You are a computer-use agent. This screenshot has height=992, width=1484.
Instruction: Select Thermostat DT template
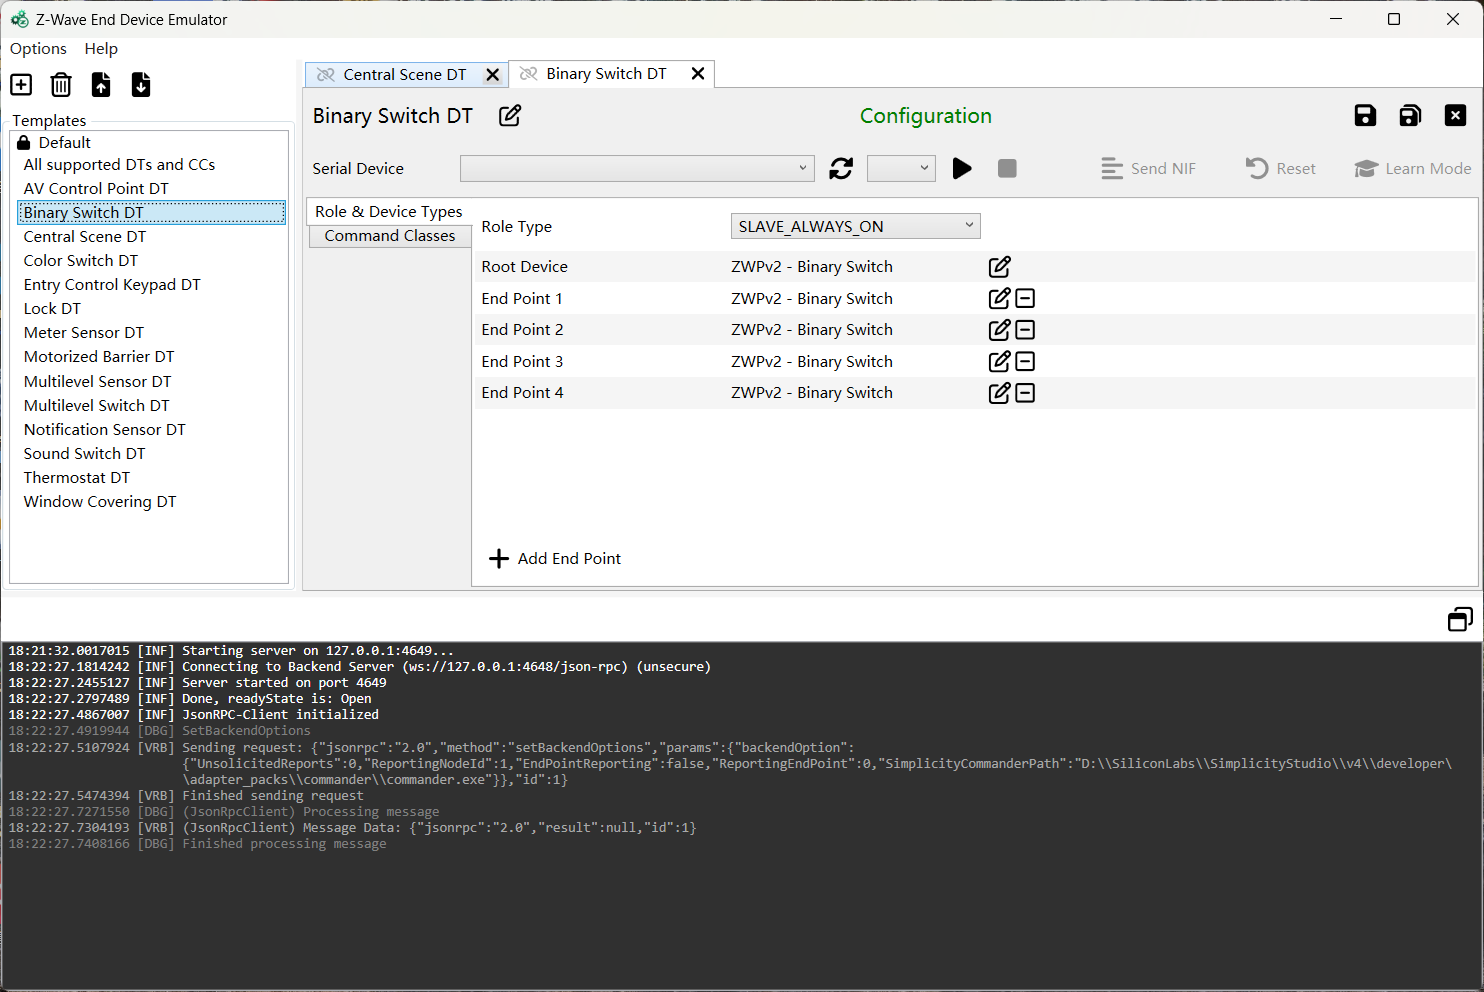coord(77,478)
